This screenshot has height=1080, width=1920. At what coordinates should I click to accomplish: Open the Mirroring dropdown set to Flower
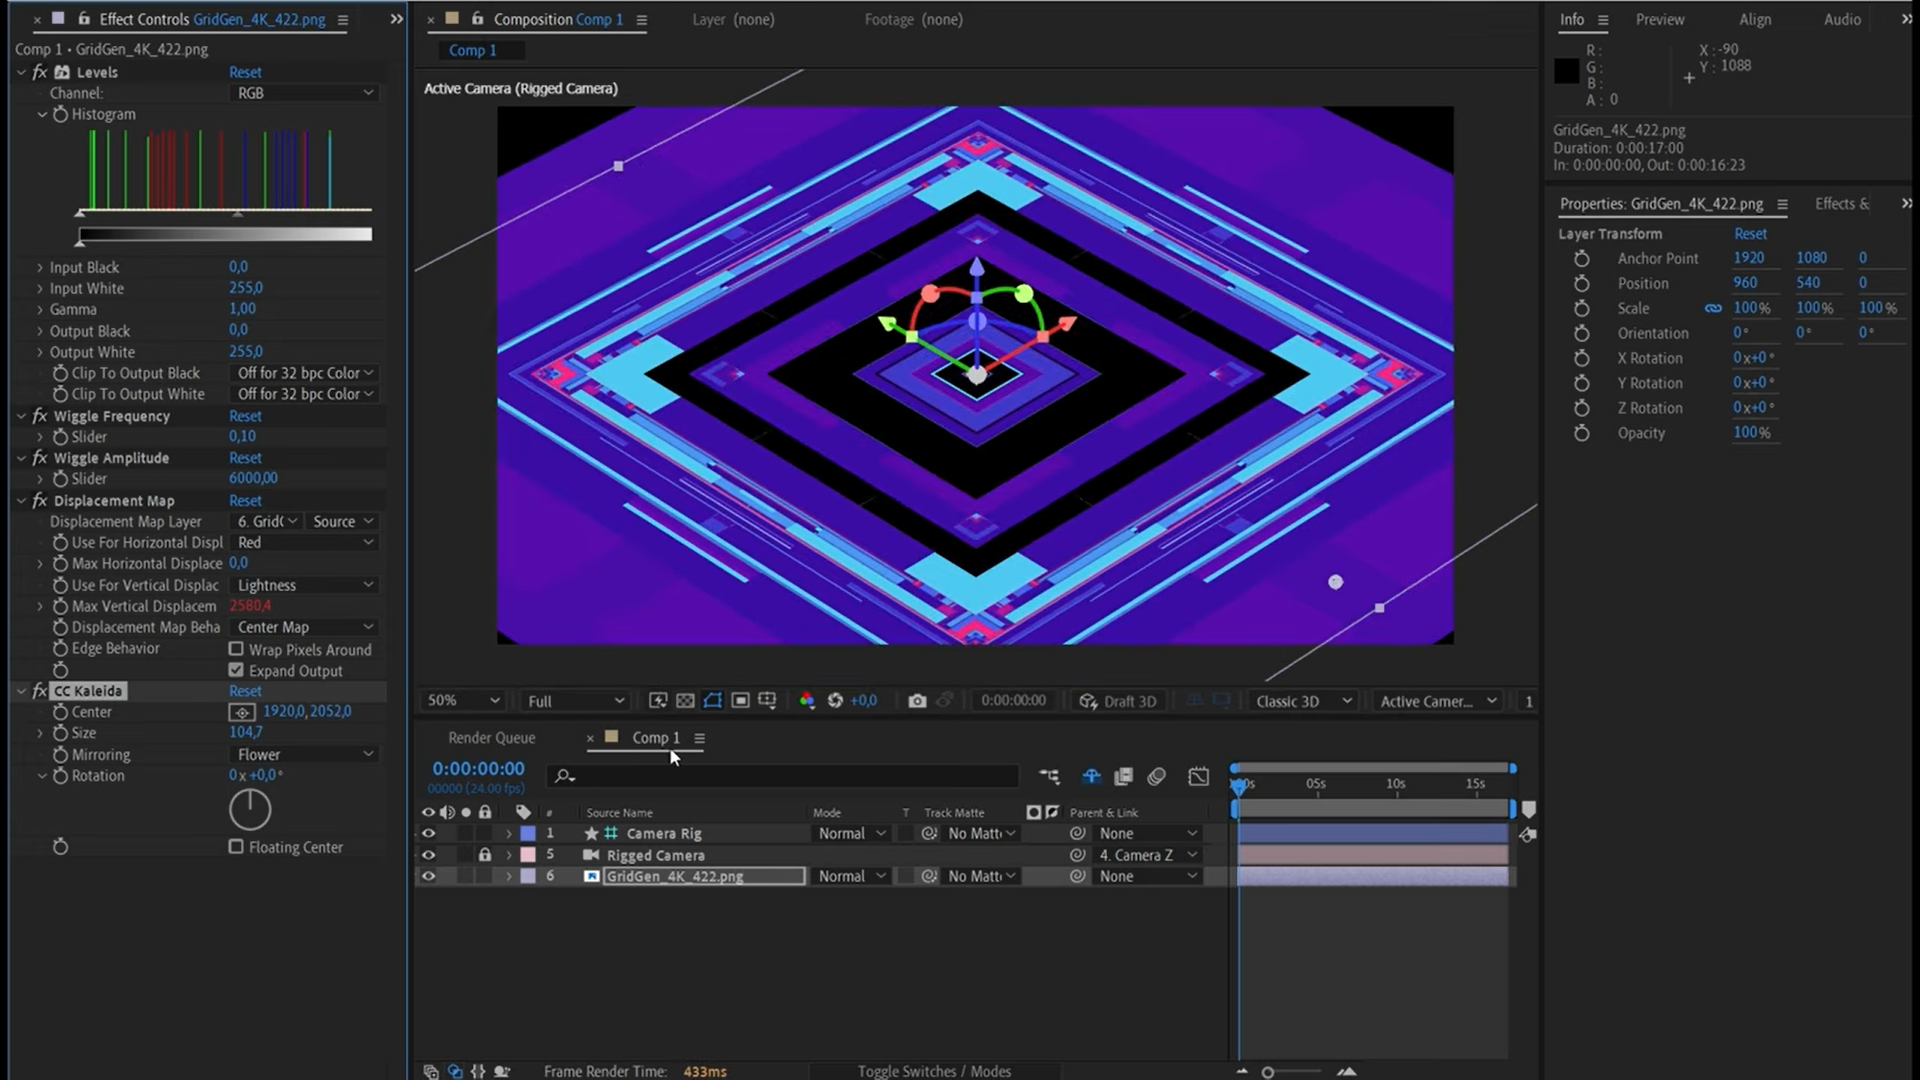[x=305, y=754]
